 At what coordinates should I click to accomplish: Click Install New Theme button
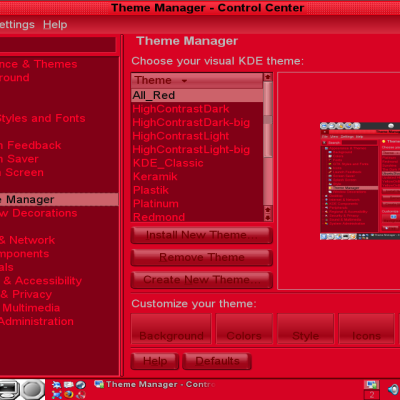[202, 235]
